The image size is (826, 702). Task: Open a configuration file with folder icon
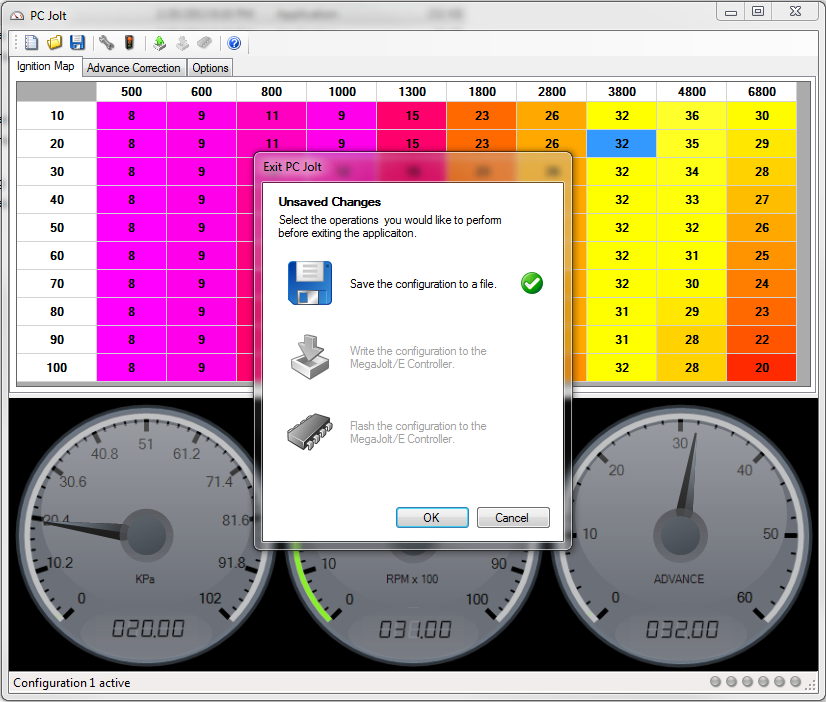tap(54, 43)
